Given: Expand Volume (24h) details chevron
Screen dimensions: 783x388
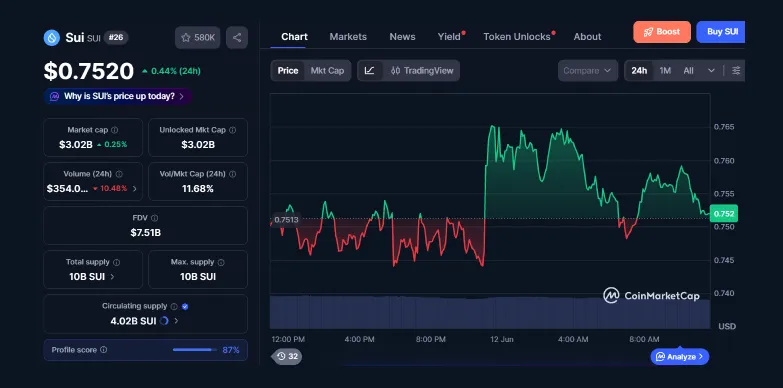Looking at the screenshot, I should coord(135,189).
